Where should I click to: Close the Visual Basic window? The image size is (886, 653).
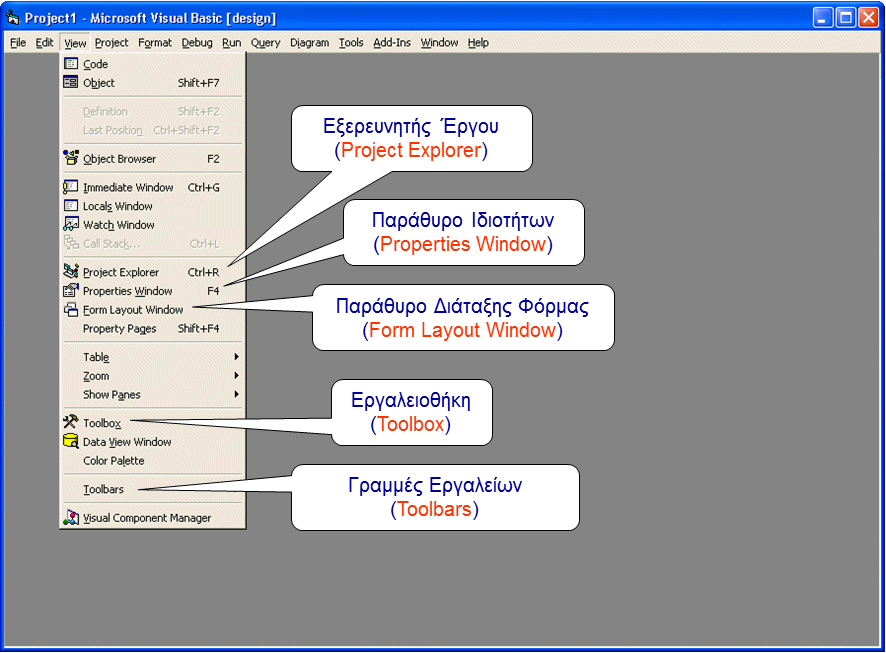pyautogui.click(x=868, y=18)
